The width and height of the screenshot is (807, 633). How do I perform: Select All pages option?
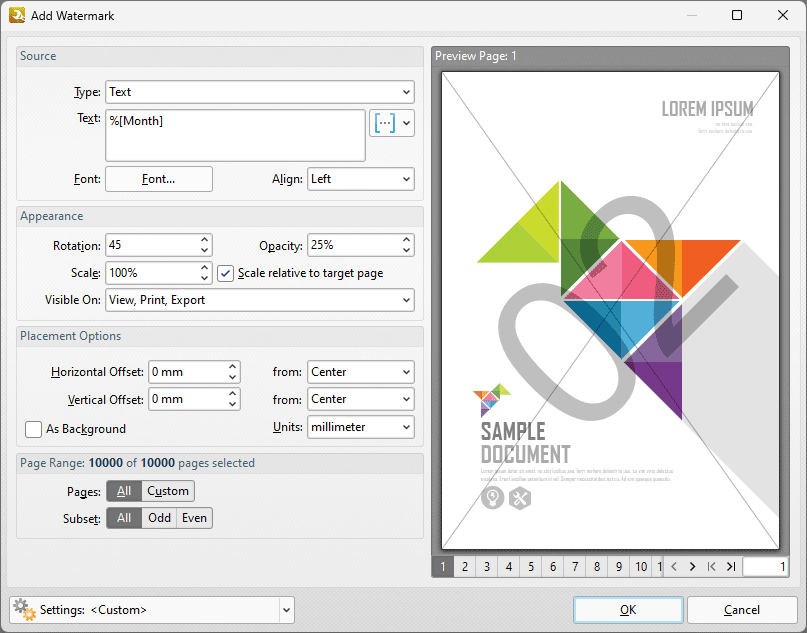pyautogui.click(x=124, y=491)
